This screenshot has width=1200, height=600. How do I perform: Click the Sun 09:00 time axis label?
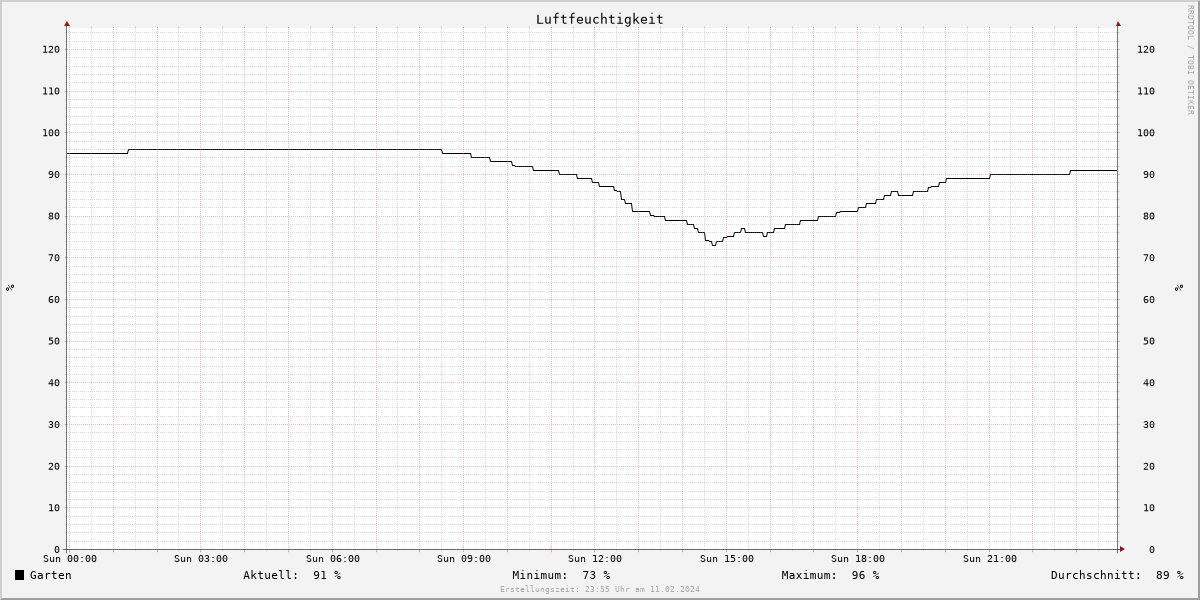(x=464, y=559)
